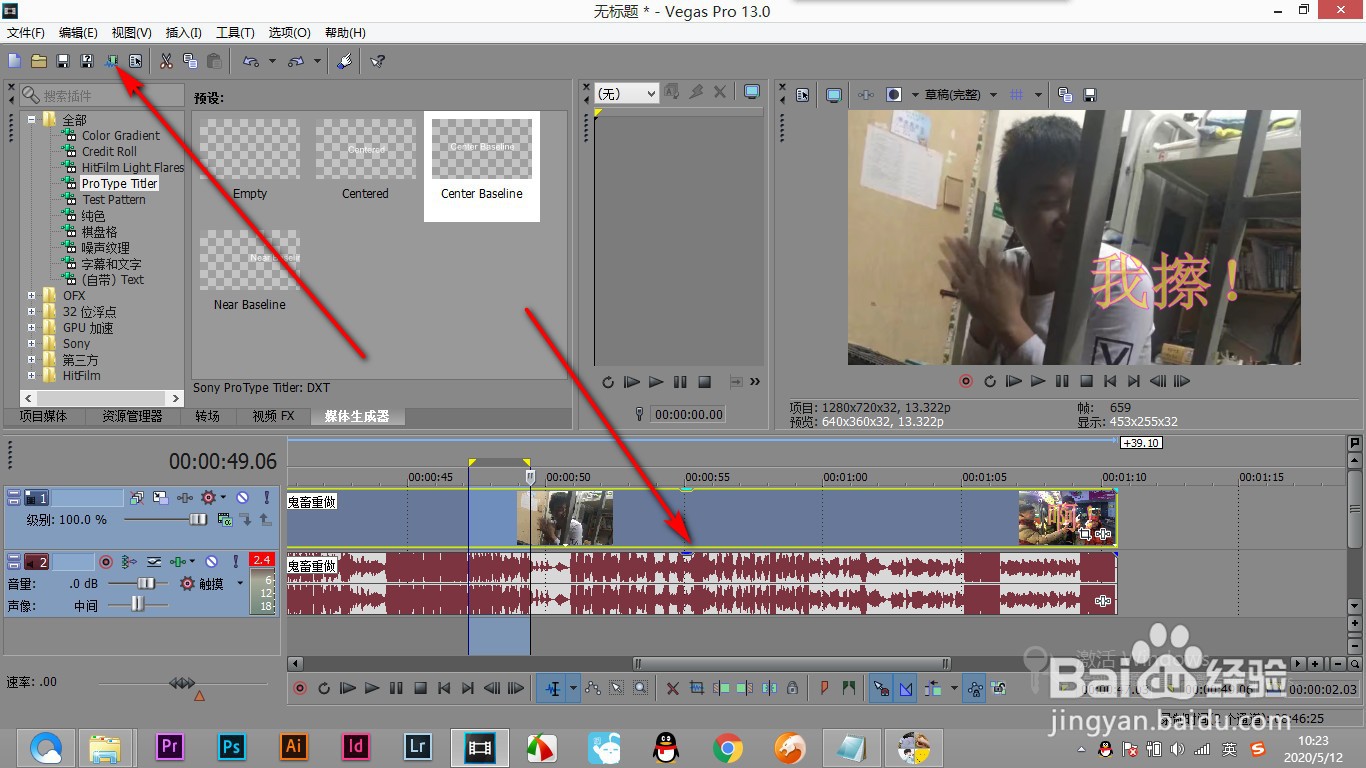Solo audio track 2

pos(236,561)
